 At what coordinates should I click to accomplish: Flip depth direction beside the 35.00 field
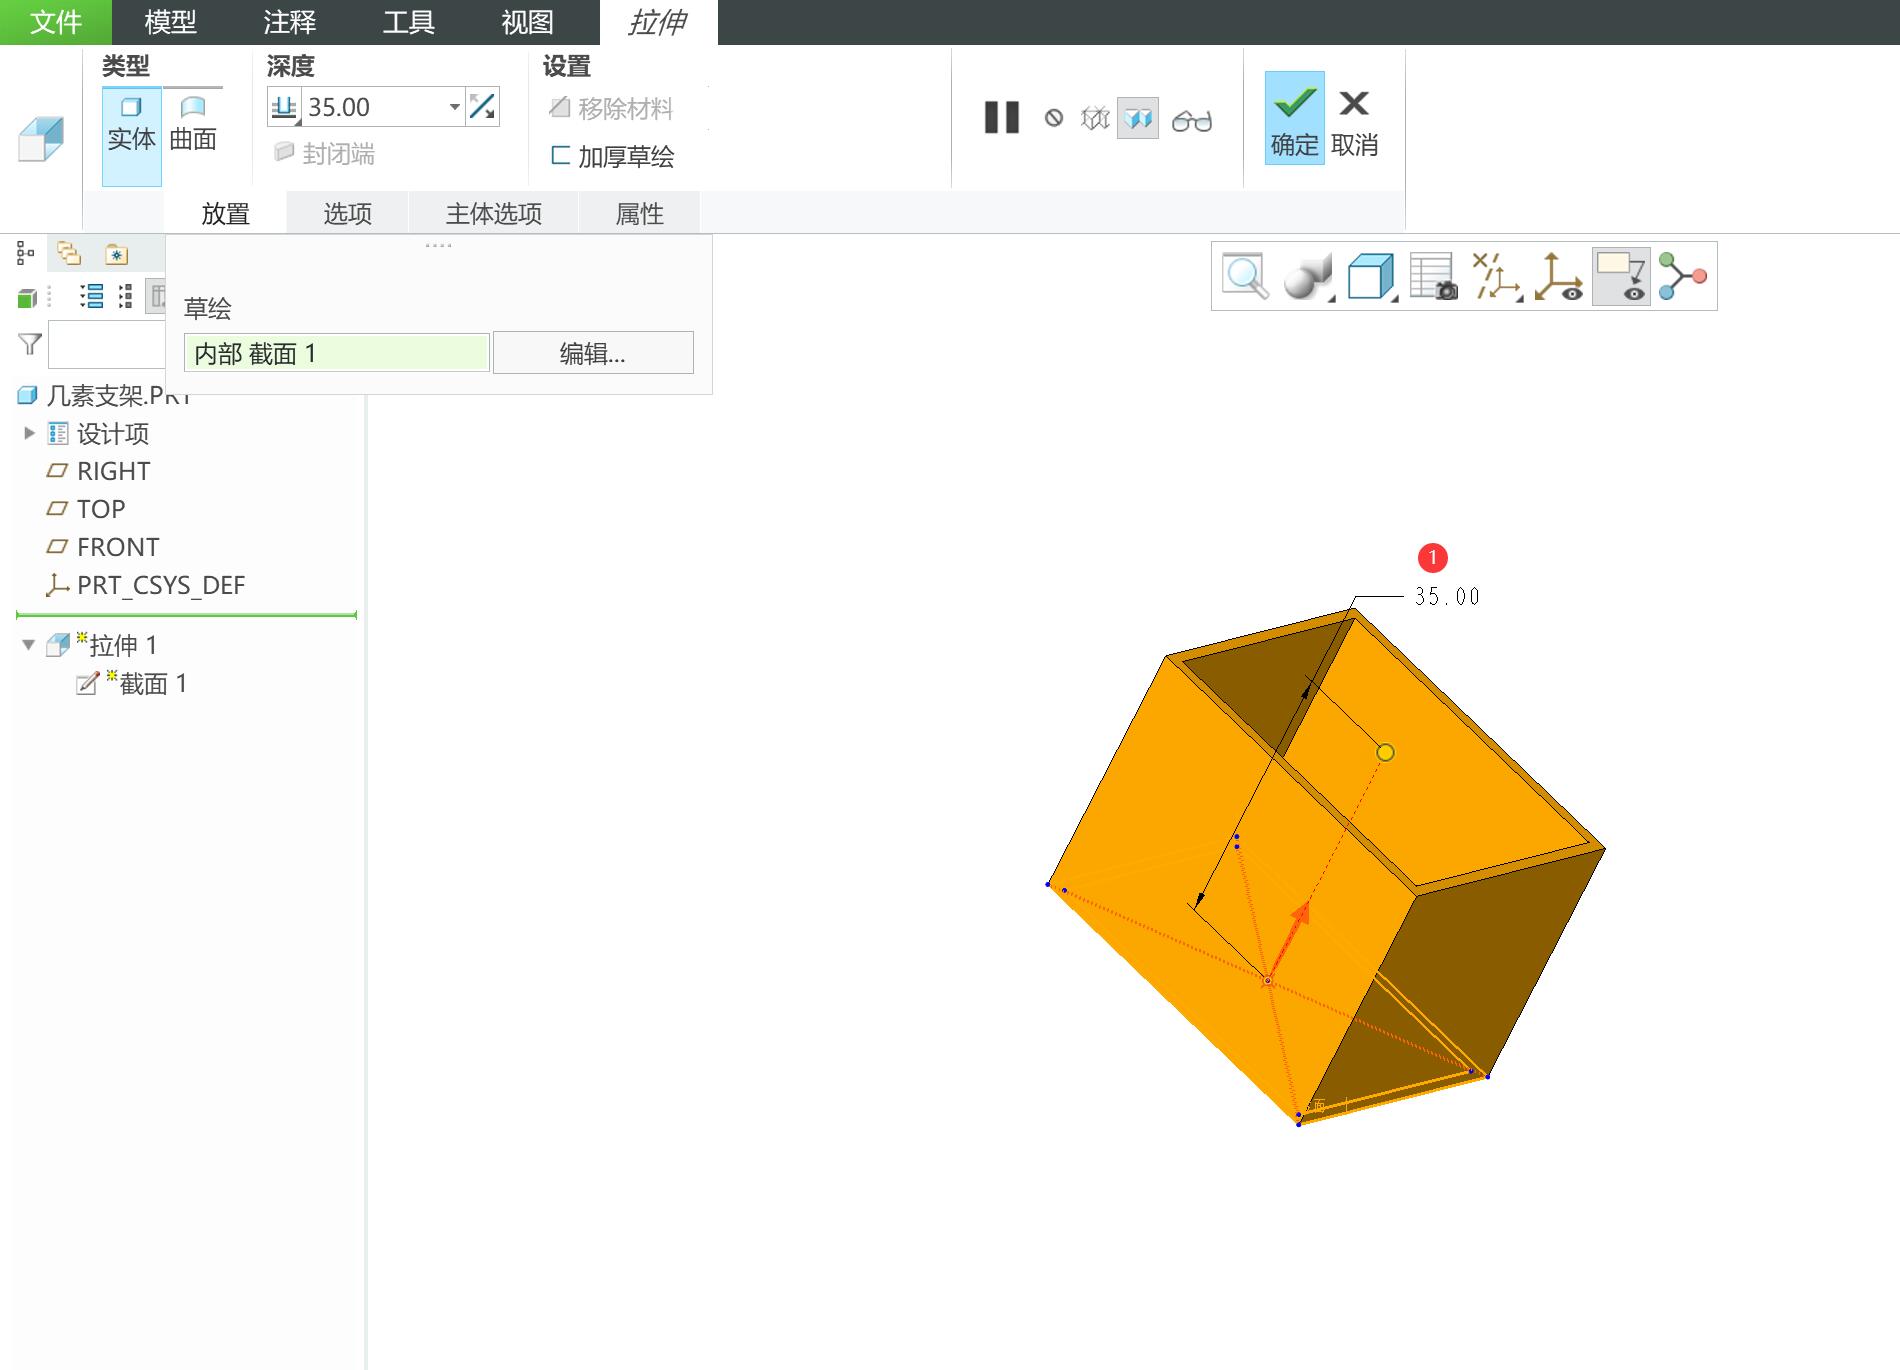(483, 106)
